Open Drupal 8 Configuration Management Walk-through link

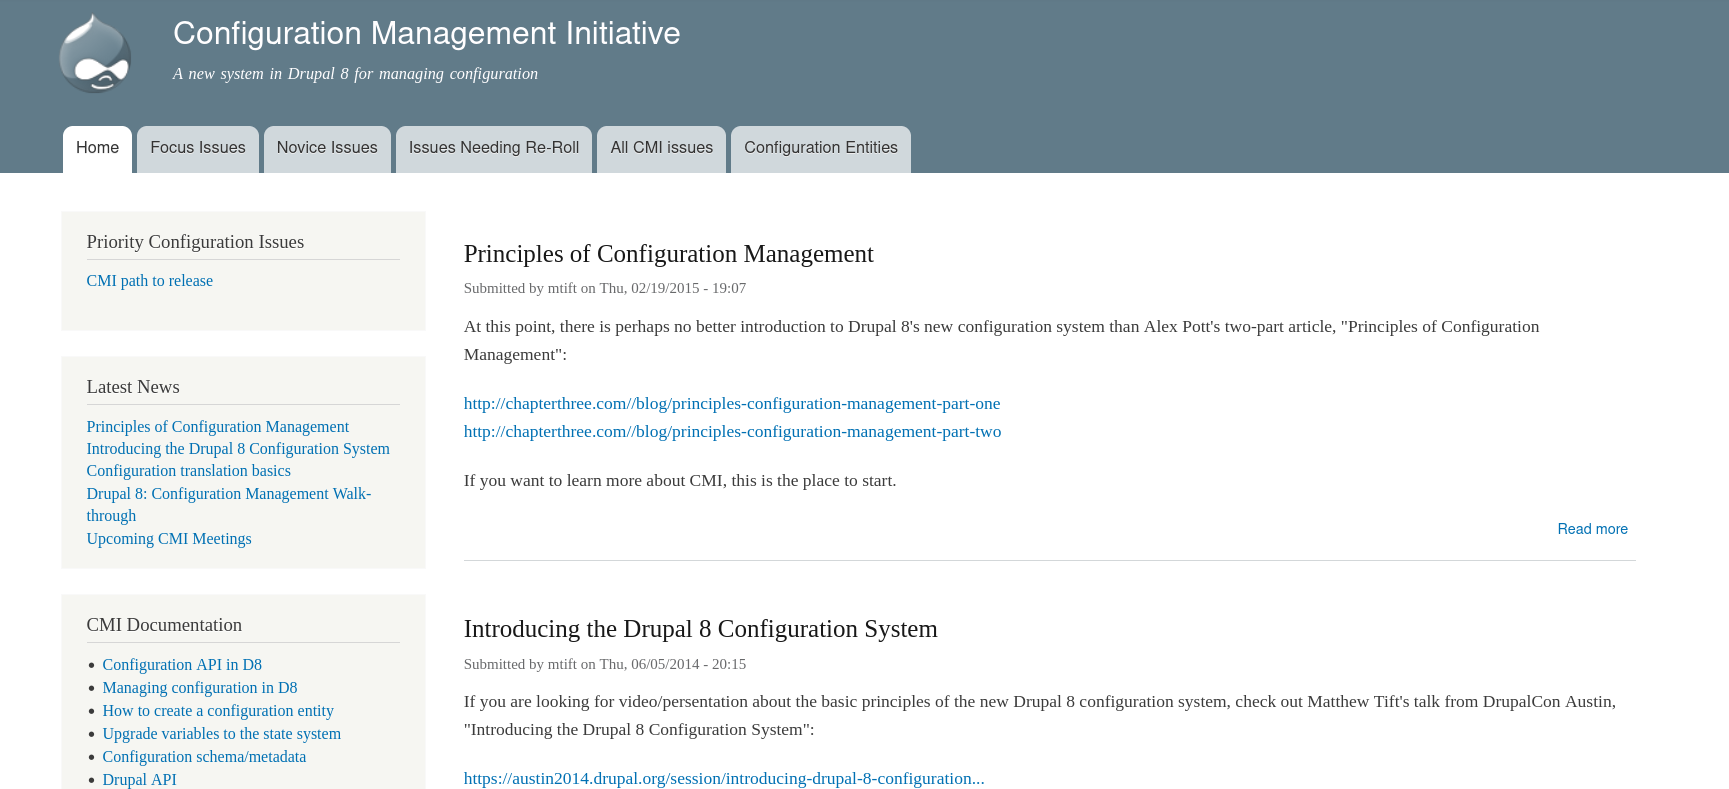[x=228, y=494]
